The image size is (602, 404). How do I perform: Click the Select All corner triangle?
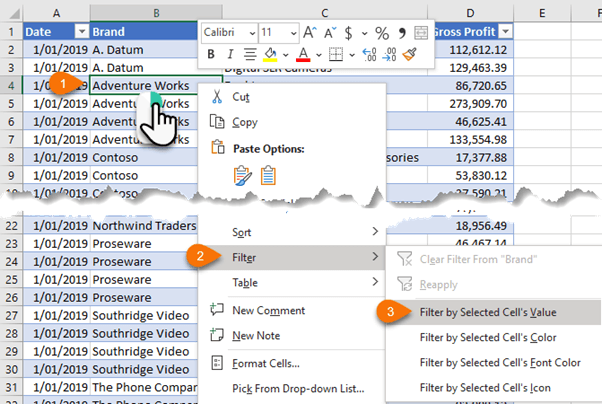[14, 14]
